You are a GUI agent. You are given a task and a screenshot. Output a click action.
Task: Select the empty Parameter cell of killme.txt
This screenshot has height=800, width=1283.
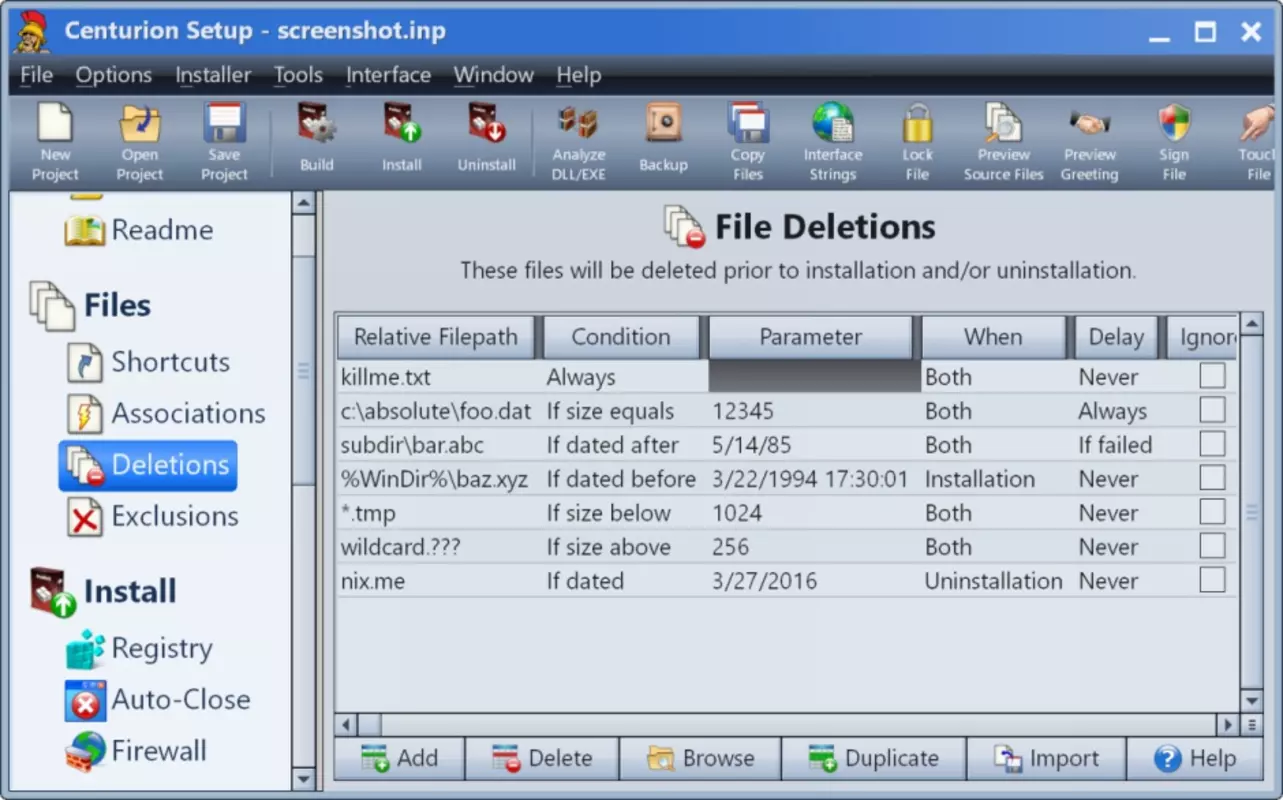814,376
